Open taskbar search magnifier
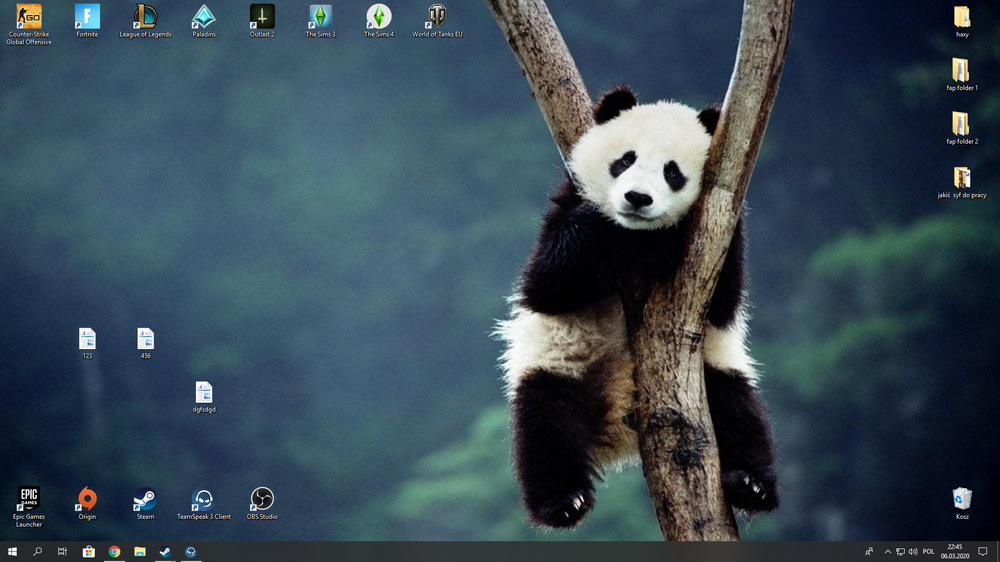 [x=38, y=552]
